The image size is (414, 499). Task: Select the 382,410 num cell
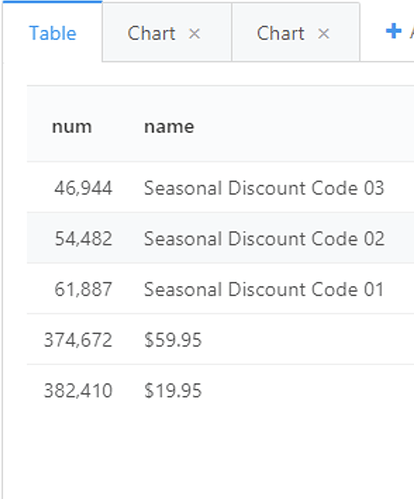tap(78, 391)
